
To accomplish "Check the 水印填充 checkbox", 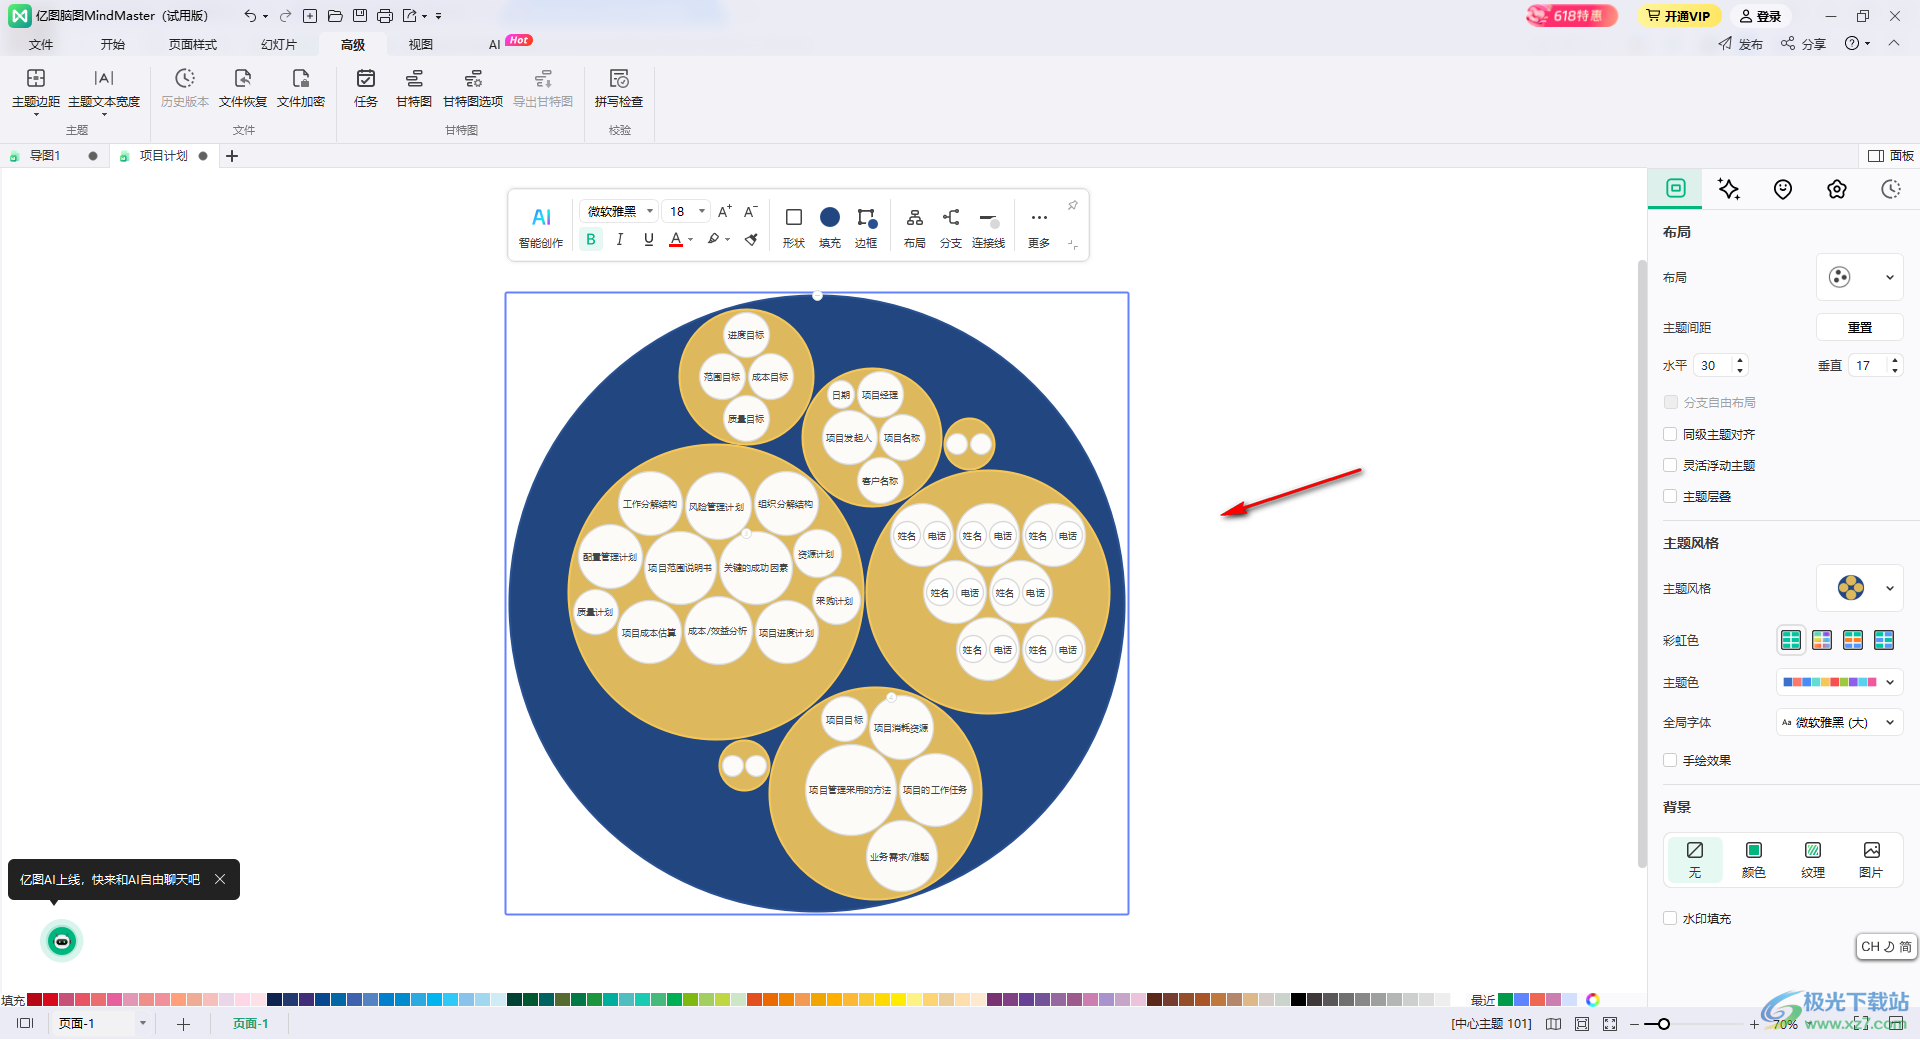I will pos(1670,918).
